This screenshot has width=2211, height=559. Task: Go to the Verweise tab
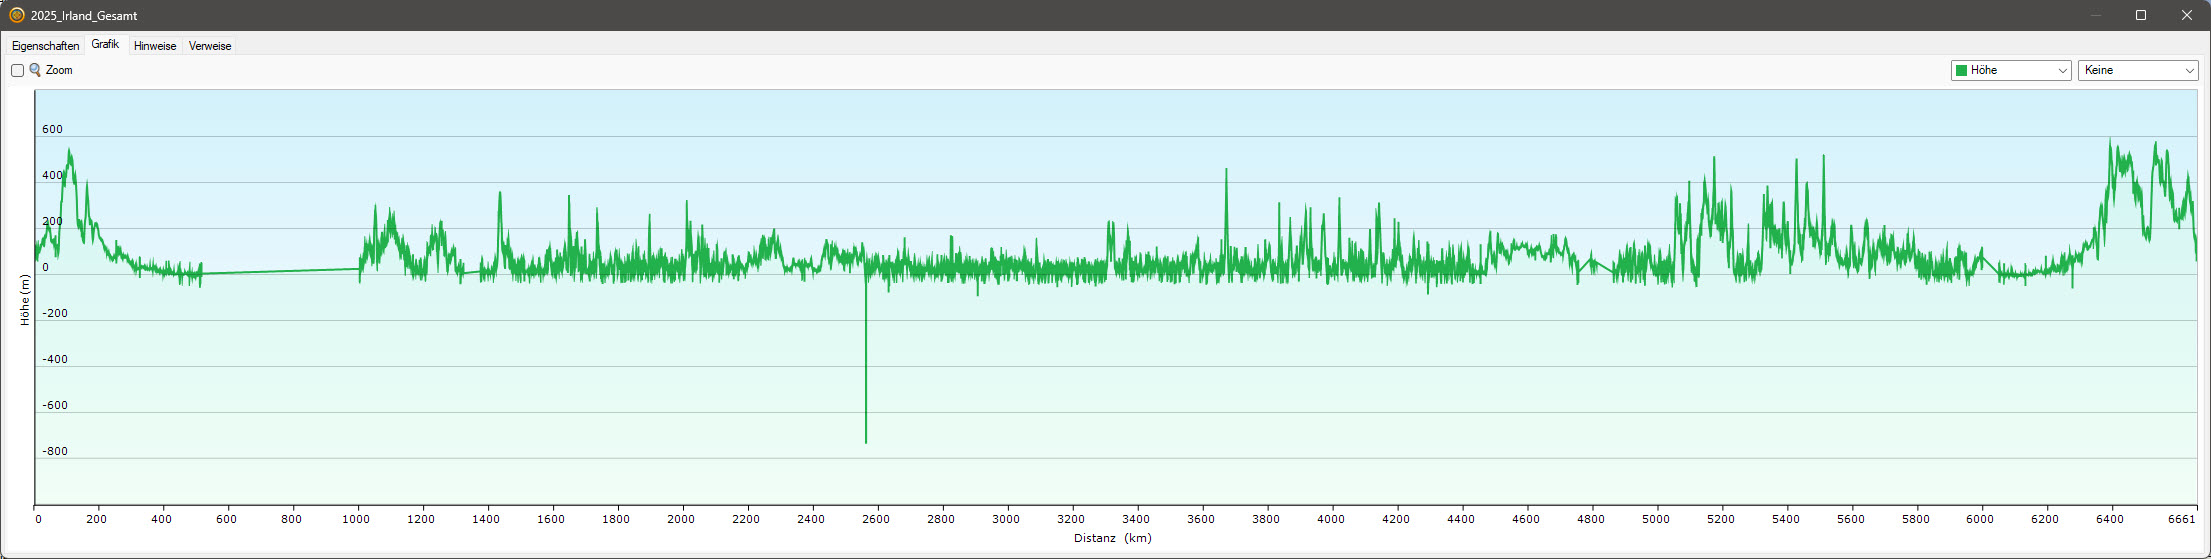pyautogui.click(x=210, y=46)
